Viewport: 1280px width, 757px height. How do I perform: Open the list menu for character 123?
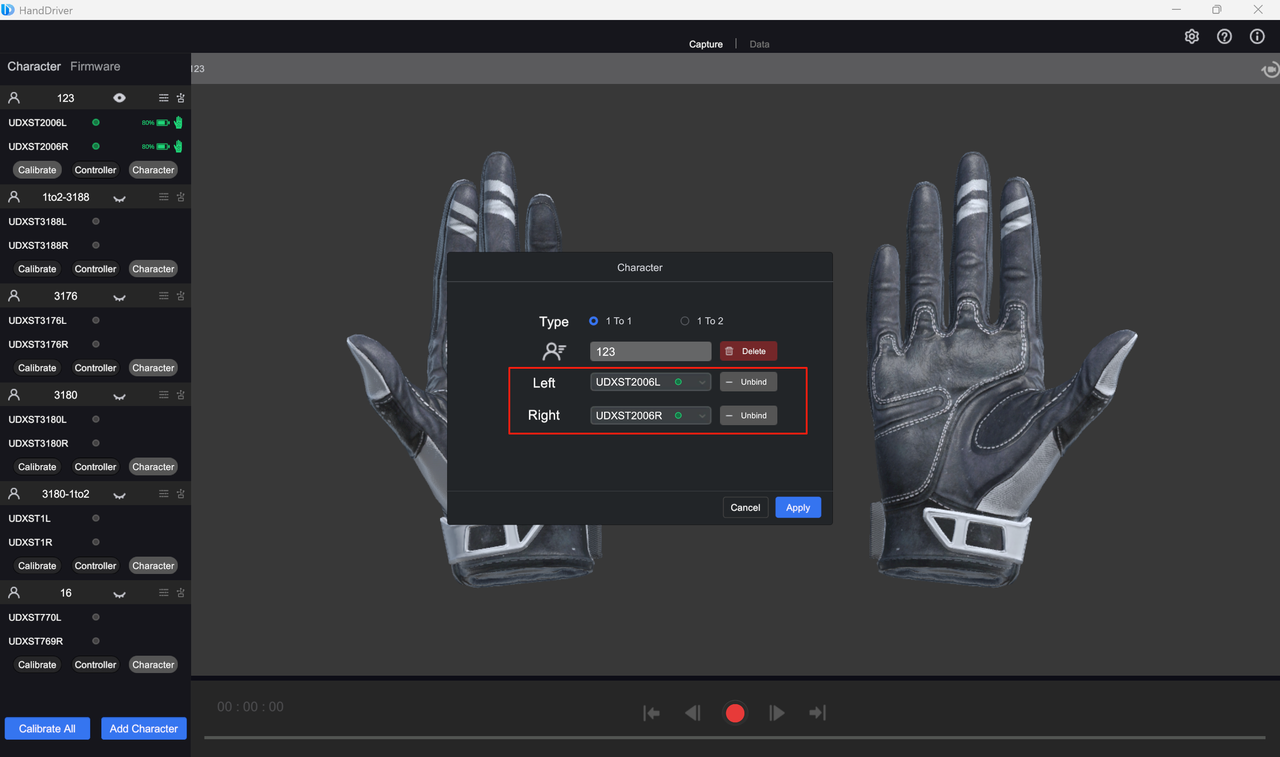(x=164, y=98)
